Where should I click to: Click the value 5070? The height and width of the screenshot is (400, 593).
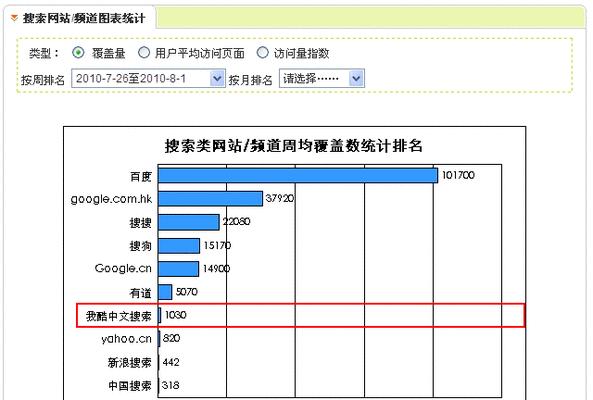(x=187, y=292)
